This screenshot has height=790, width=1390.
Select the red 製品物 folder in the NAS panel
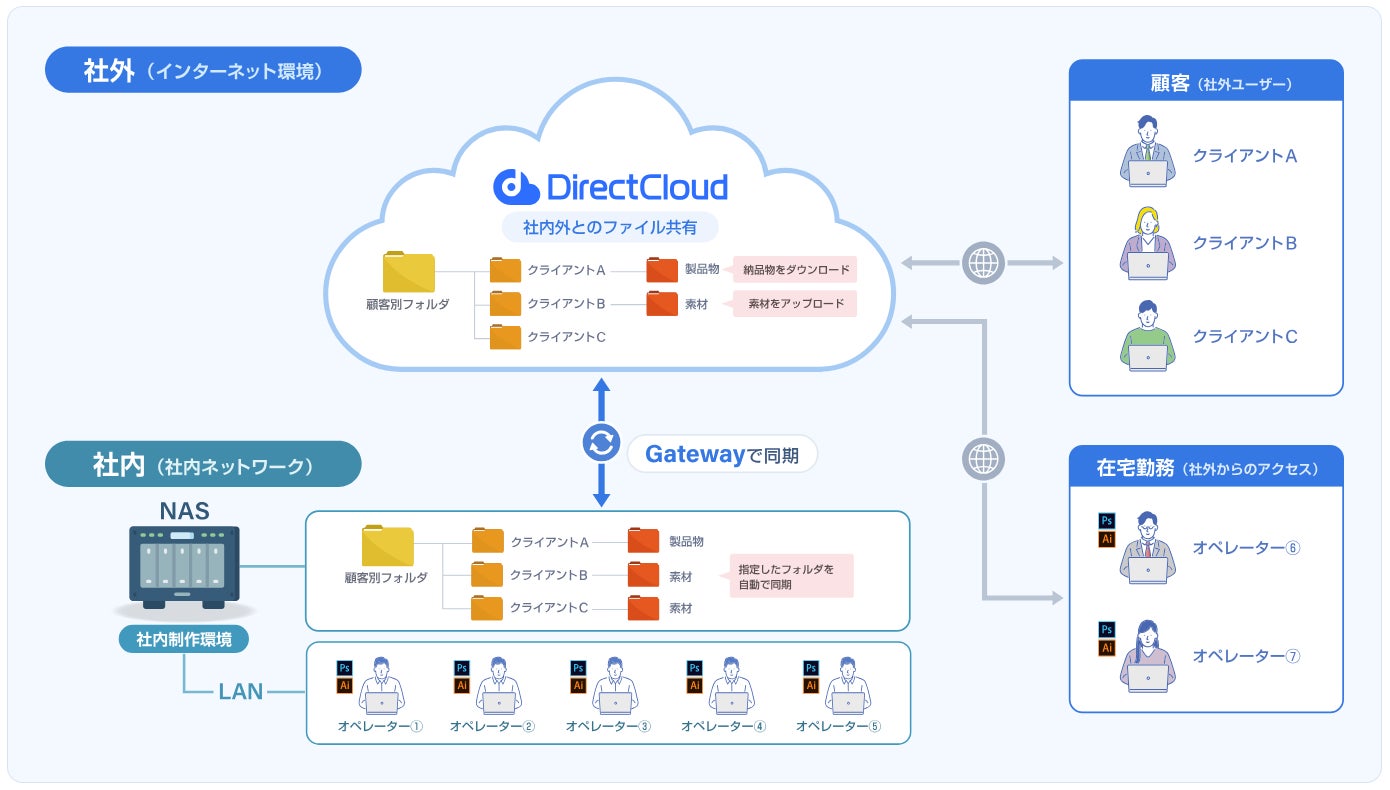coord(643,542)
